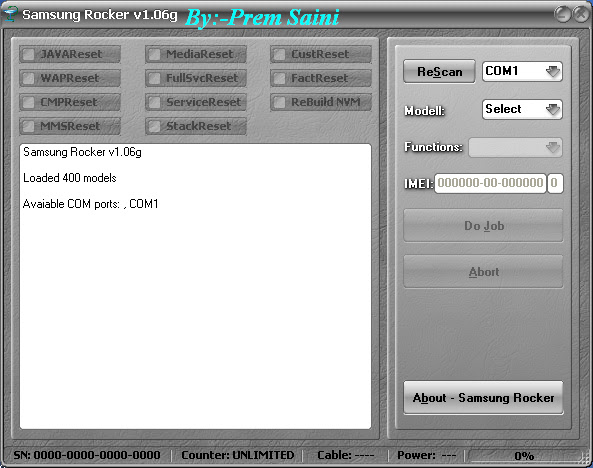This screenshot has height=468, width=593.
Task: Toggle the ReBuild NVM checkbox
Action: 279,102
